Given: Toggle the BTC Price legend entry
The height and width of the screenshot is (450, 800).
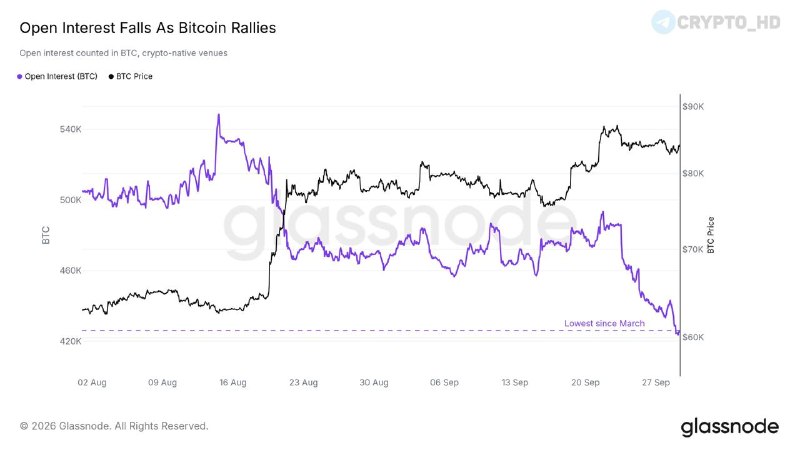Looking at the screenshot, I should coord(131,77).
